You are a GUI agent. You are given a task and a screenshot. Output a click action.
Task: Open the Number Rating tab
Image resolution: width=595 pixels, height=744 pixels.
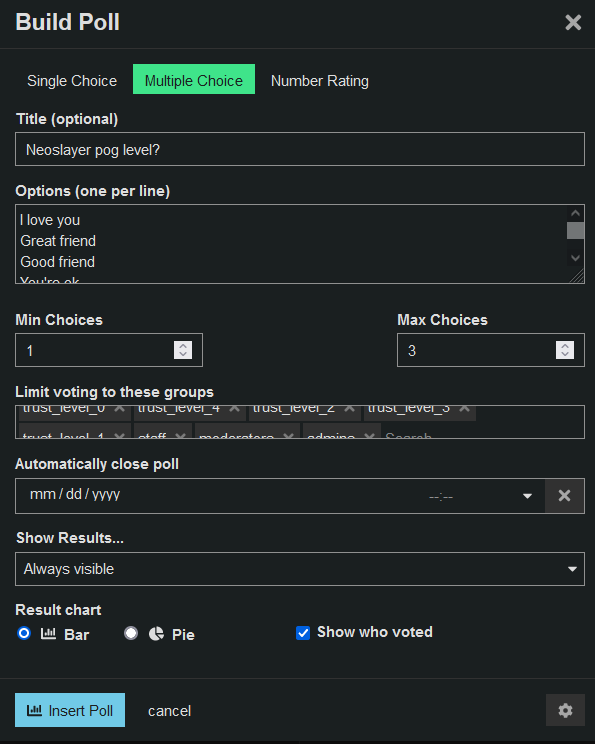[x=319, y=80]
